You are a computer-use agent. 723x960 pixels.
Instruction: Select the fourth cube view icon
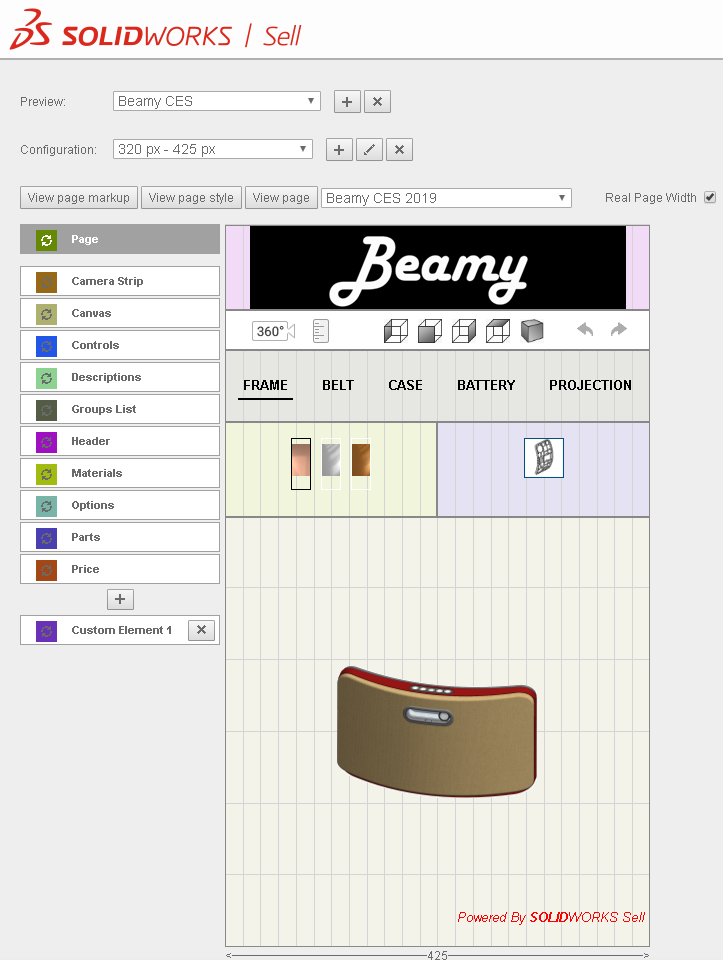(x=498, y=331)
